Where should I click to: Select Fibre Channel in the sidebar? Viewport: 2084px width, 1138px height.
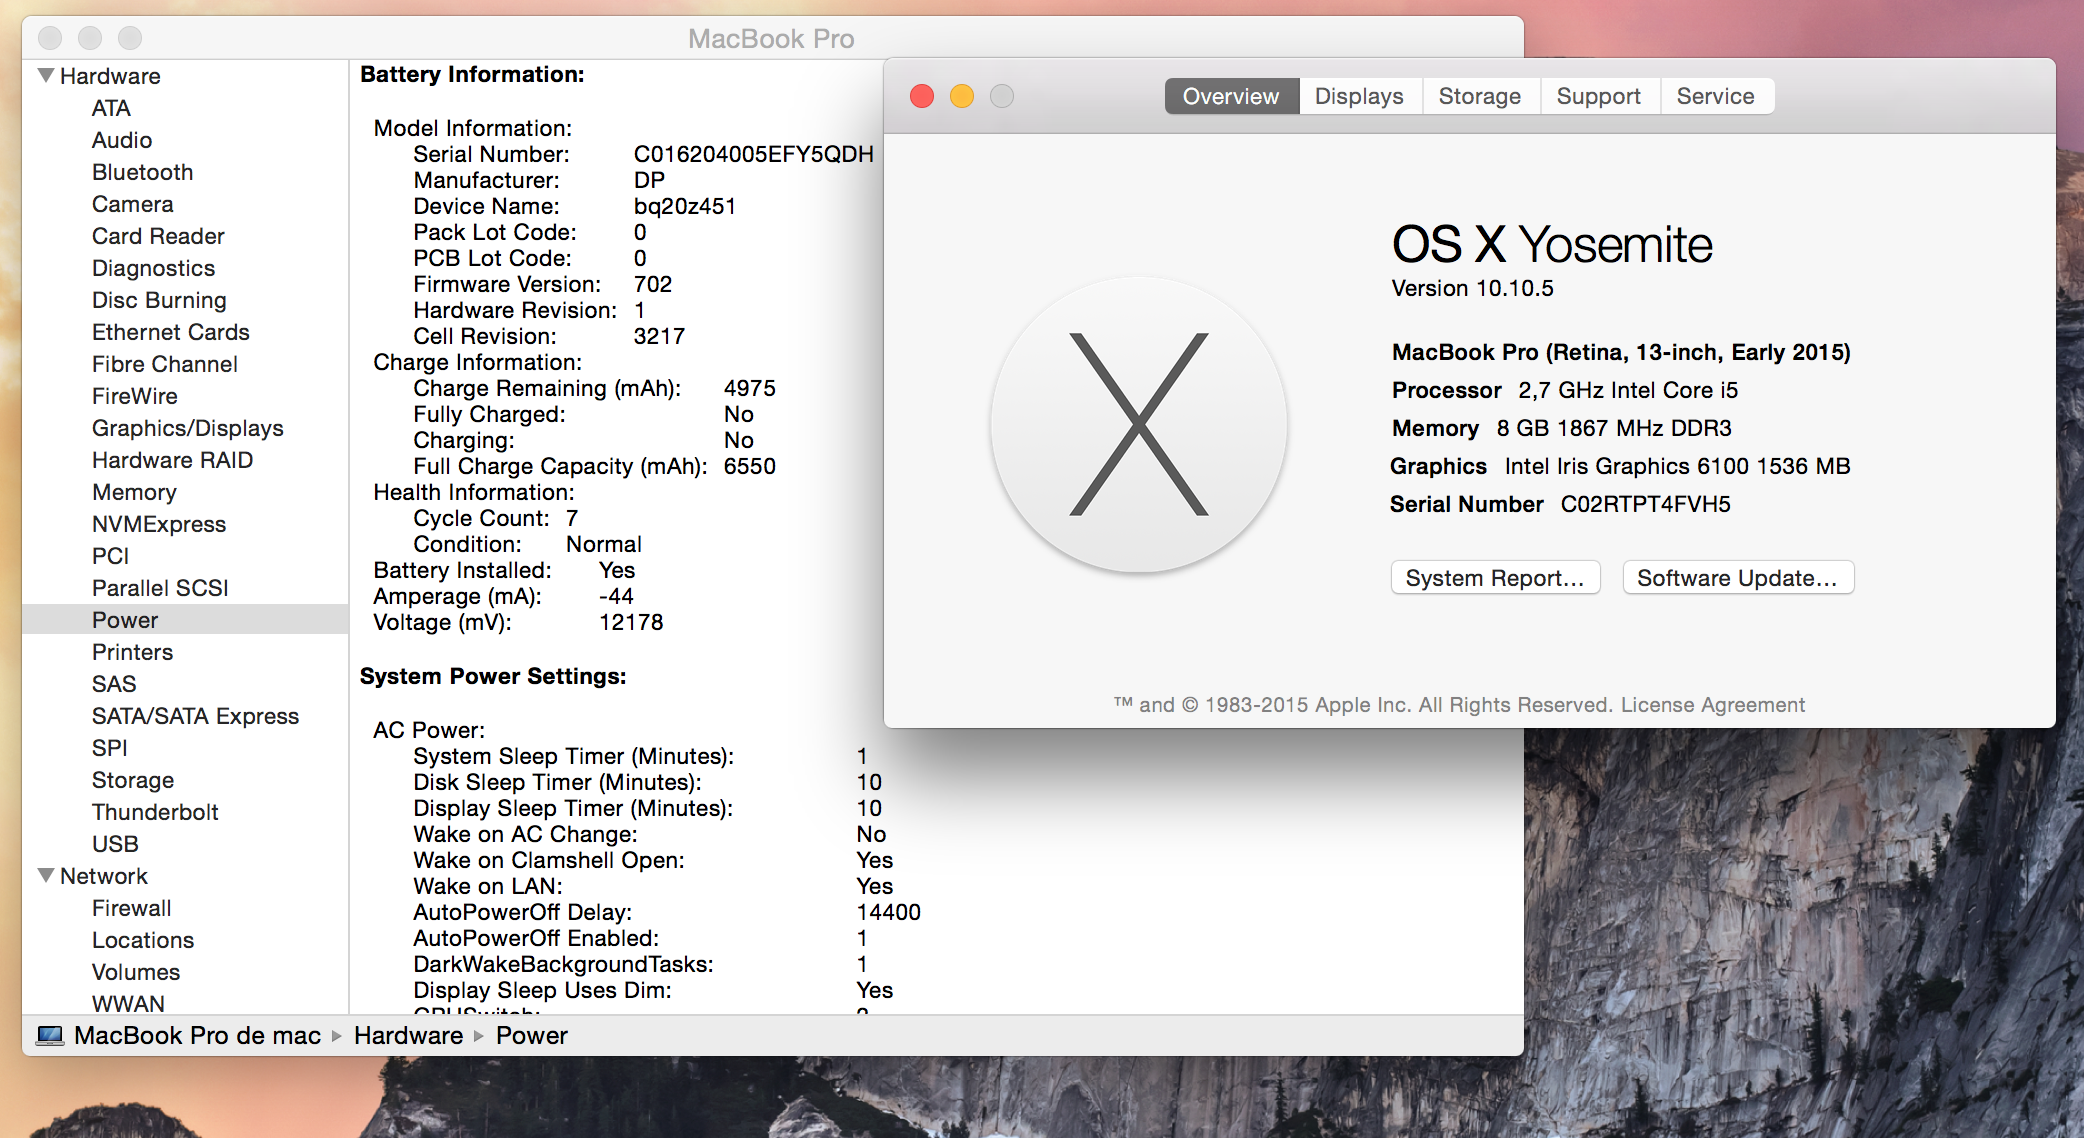(165, 364)
